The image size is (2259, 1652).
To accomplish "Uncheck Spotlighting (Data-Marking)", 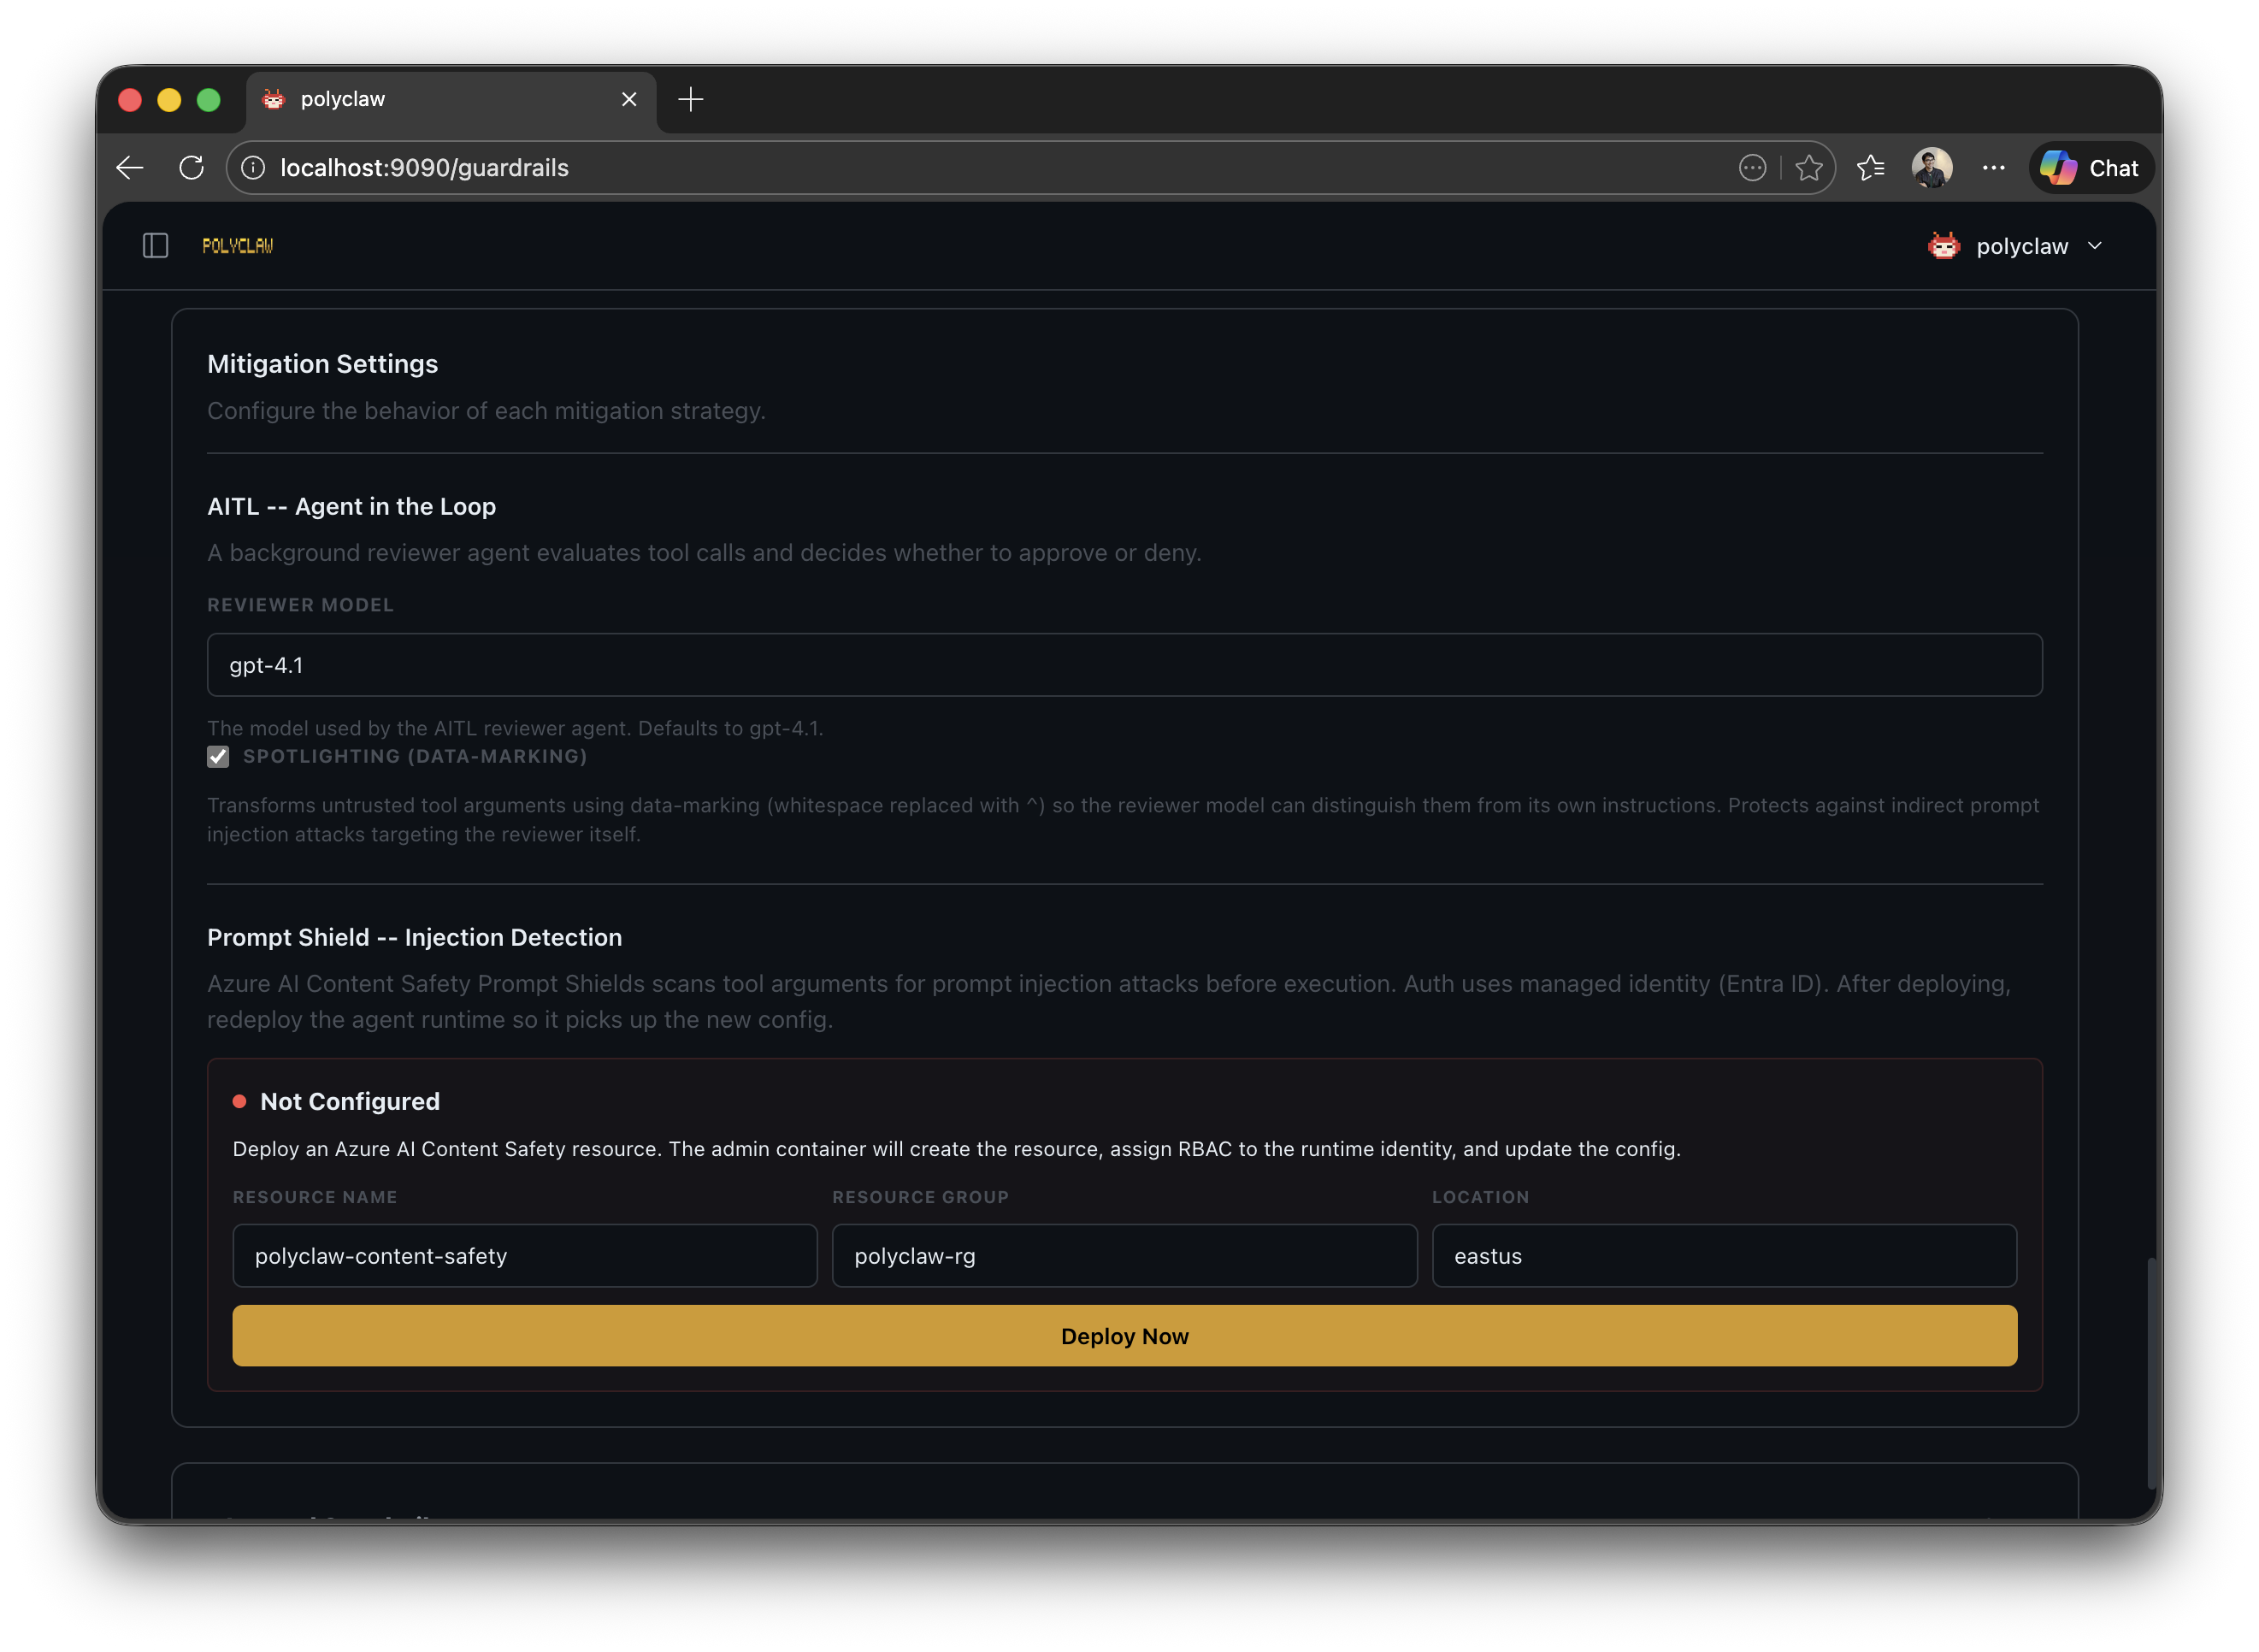I will click(218, 757).
